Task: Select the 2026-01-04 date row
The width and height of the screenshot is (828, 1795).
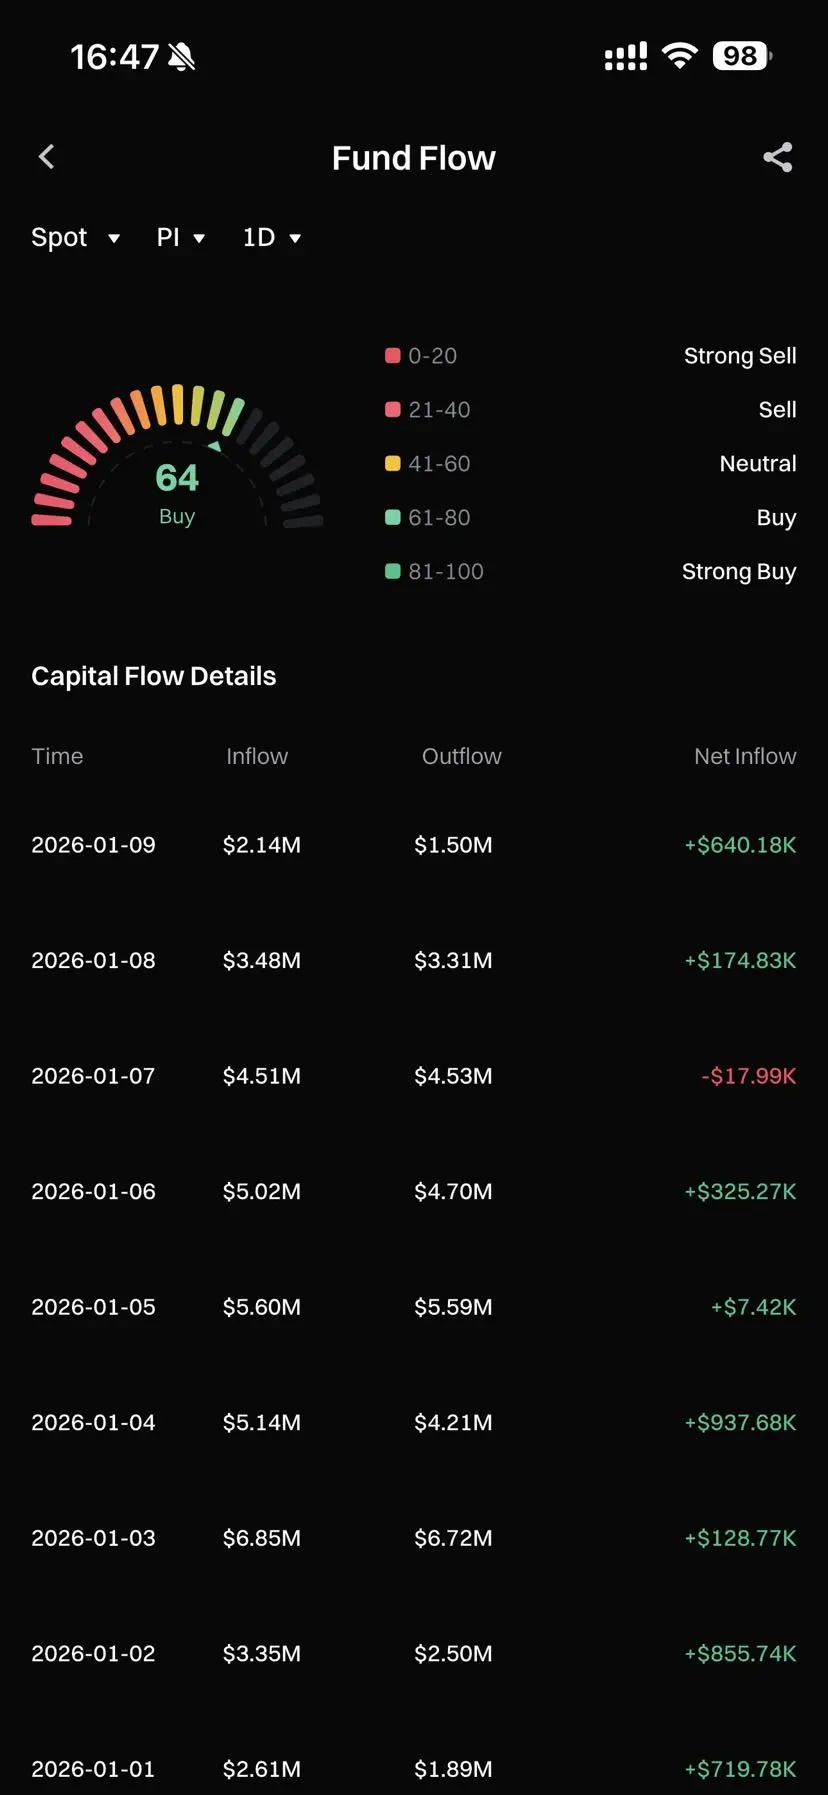Action: click(94, 1423)
